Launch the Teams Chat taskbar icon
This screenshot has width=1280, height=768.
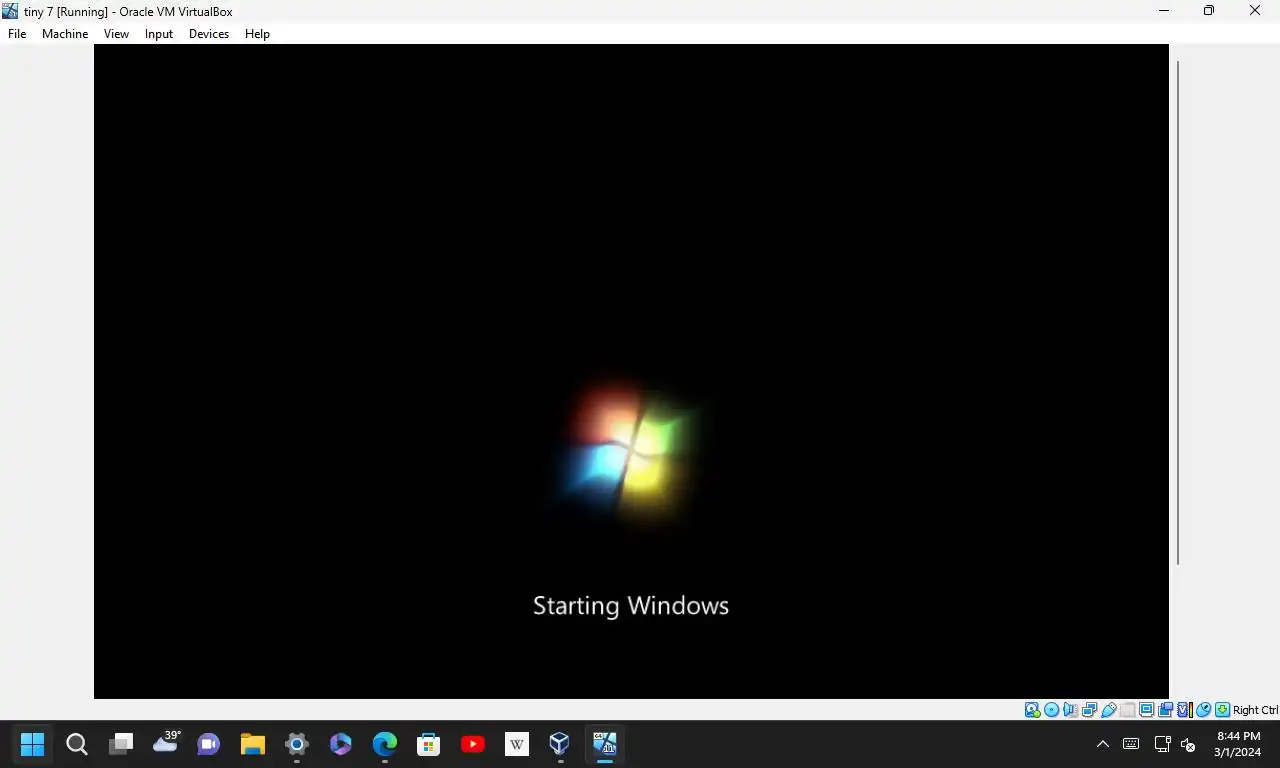[209, 744]
